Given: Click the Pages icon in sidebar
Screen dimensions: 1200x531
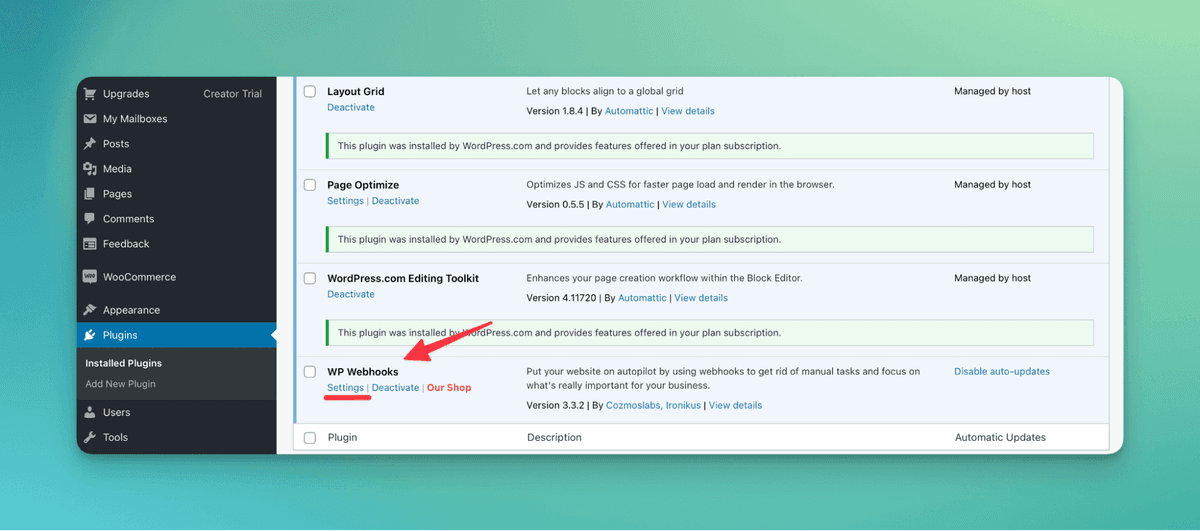Looking at the screenshot, I should pyautogui.click(x=90, y=194).
